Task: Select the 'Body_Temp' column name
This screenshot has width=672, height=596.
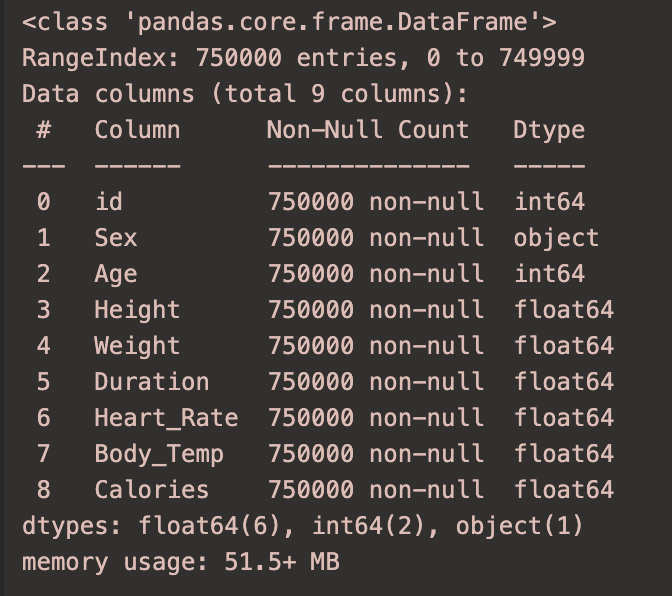Action: [159, 454]
